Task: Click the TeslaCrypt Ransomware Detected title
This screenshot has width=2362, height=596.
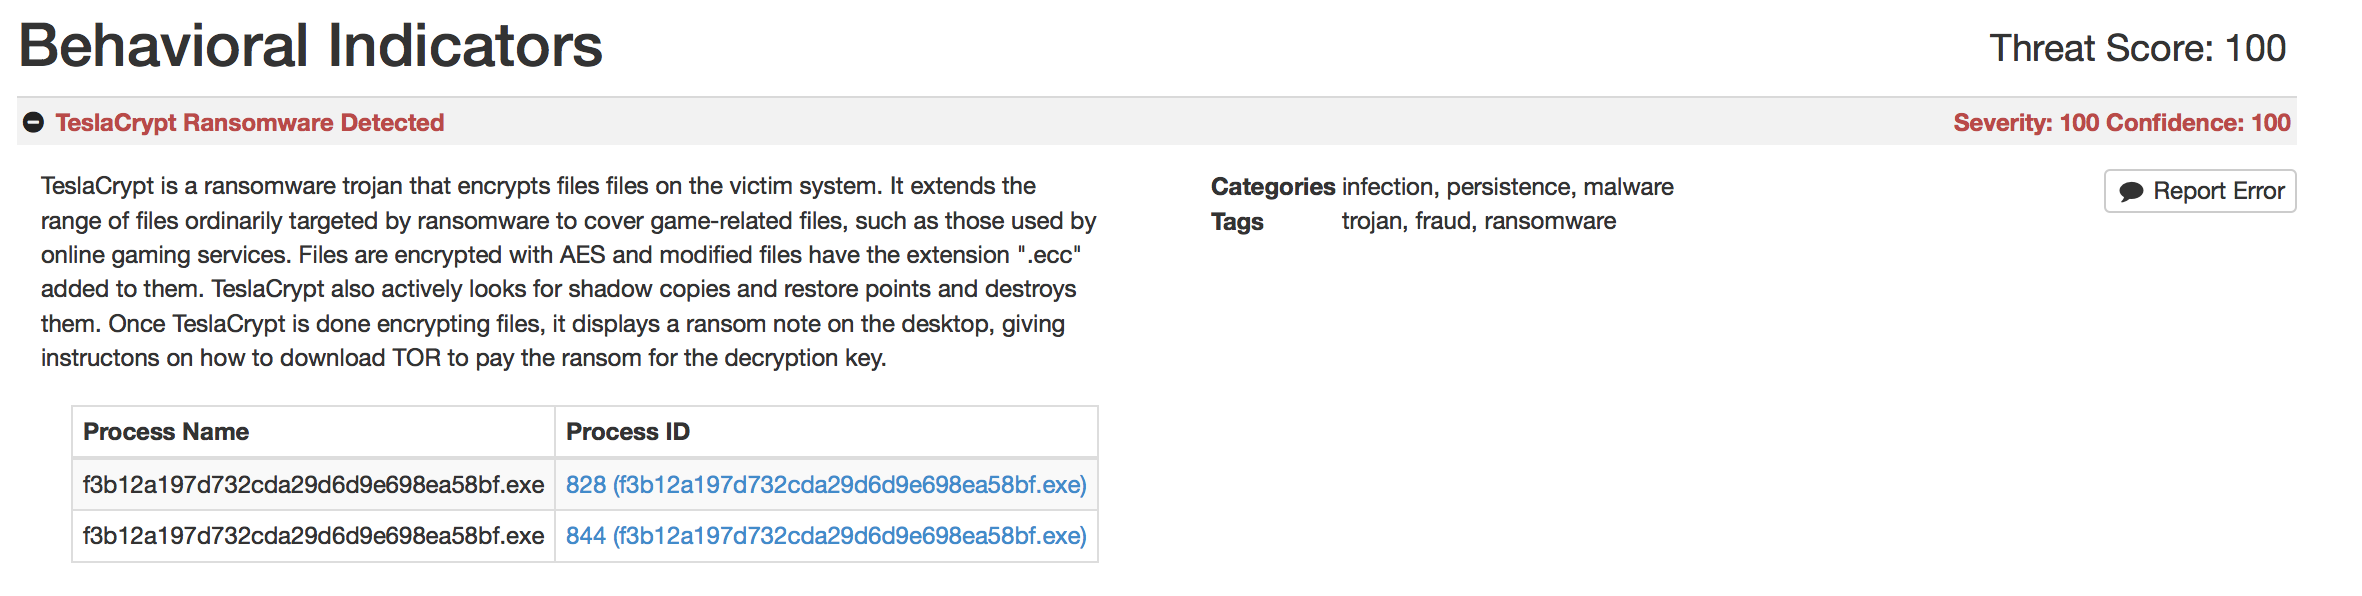Action: click(249, 123)
